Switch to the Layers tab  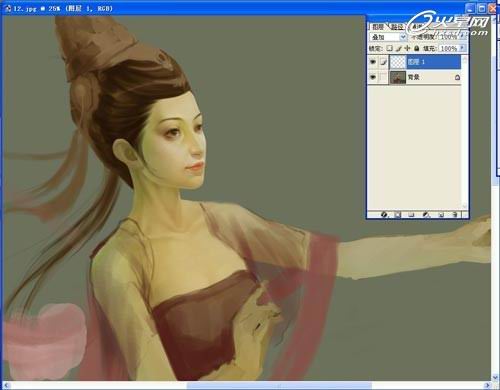(x=378, y=27)
